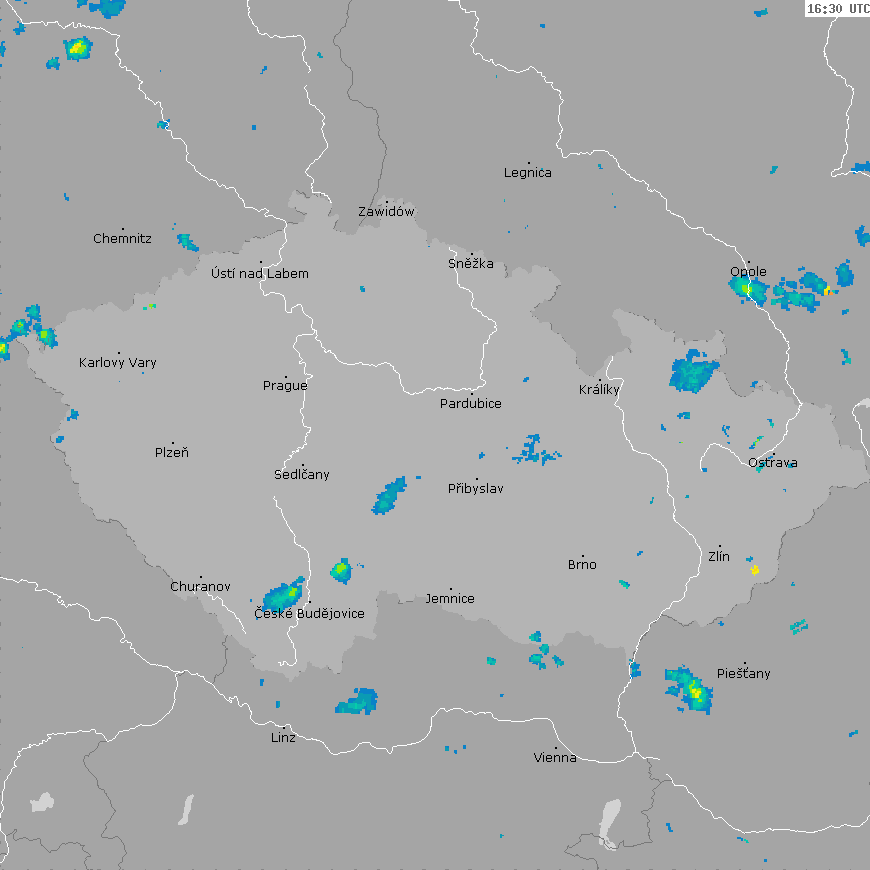870x870 pixels.
Task: Click the storm cell west of Piešťany
Action: coord(690,688)
